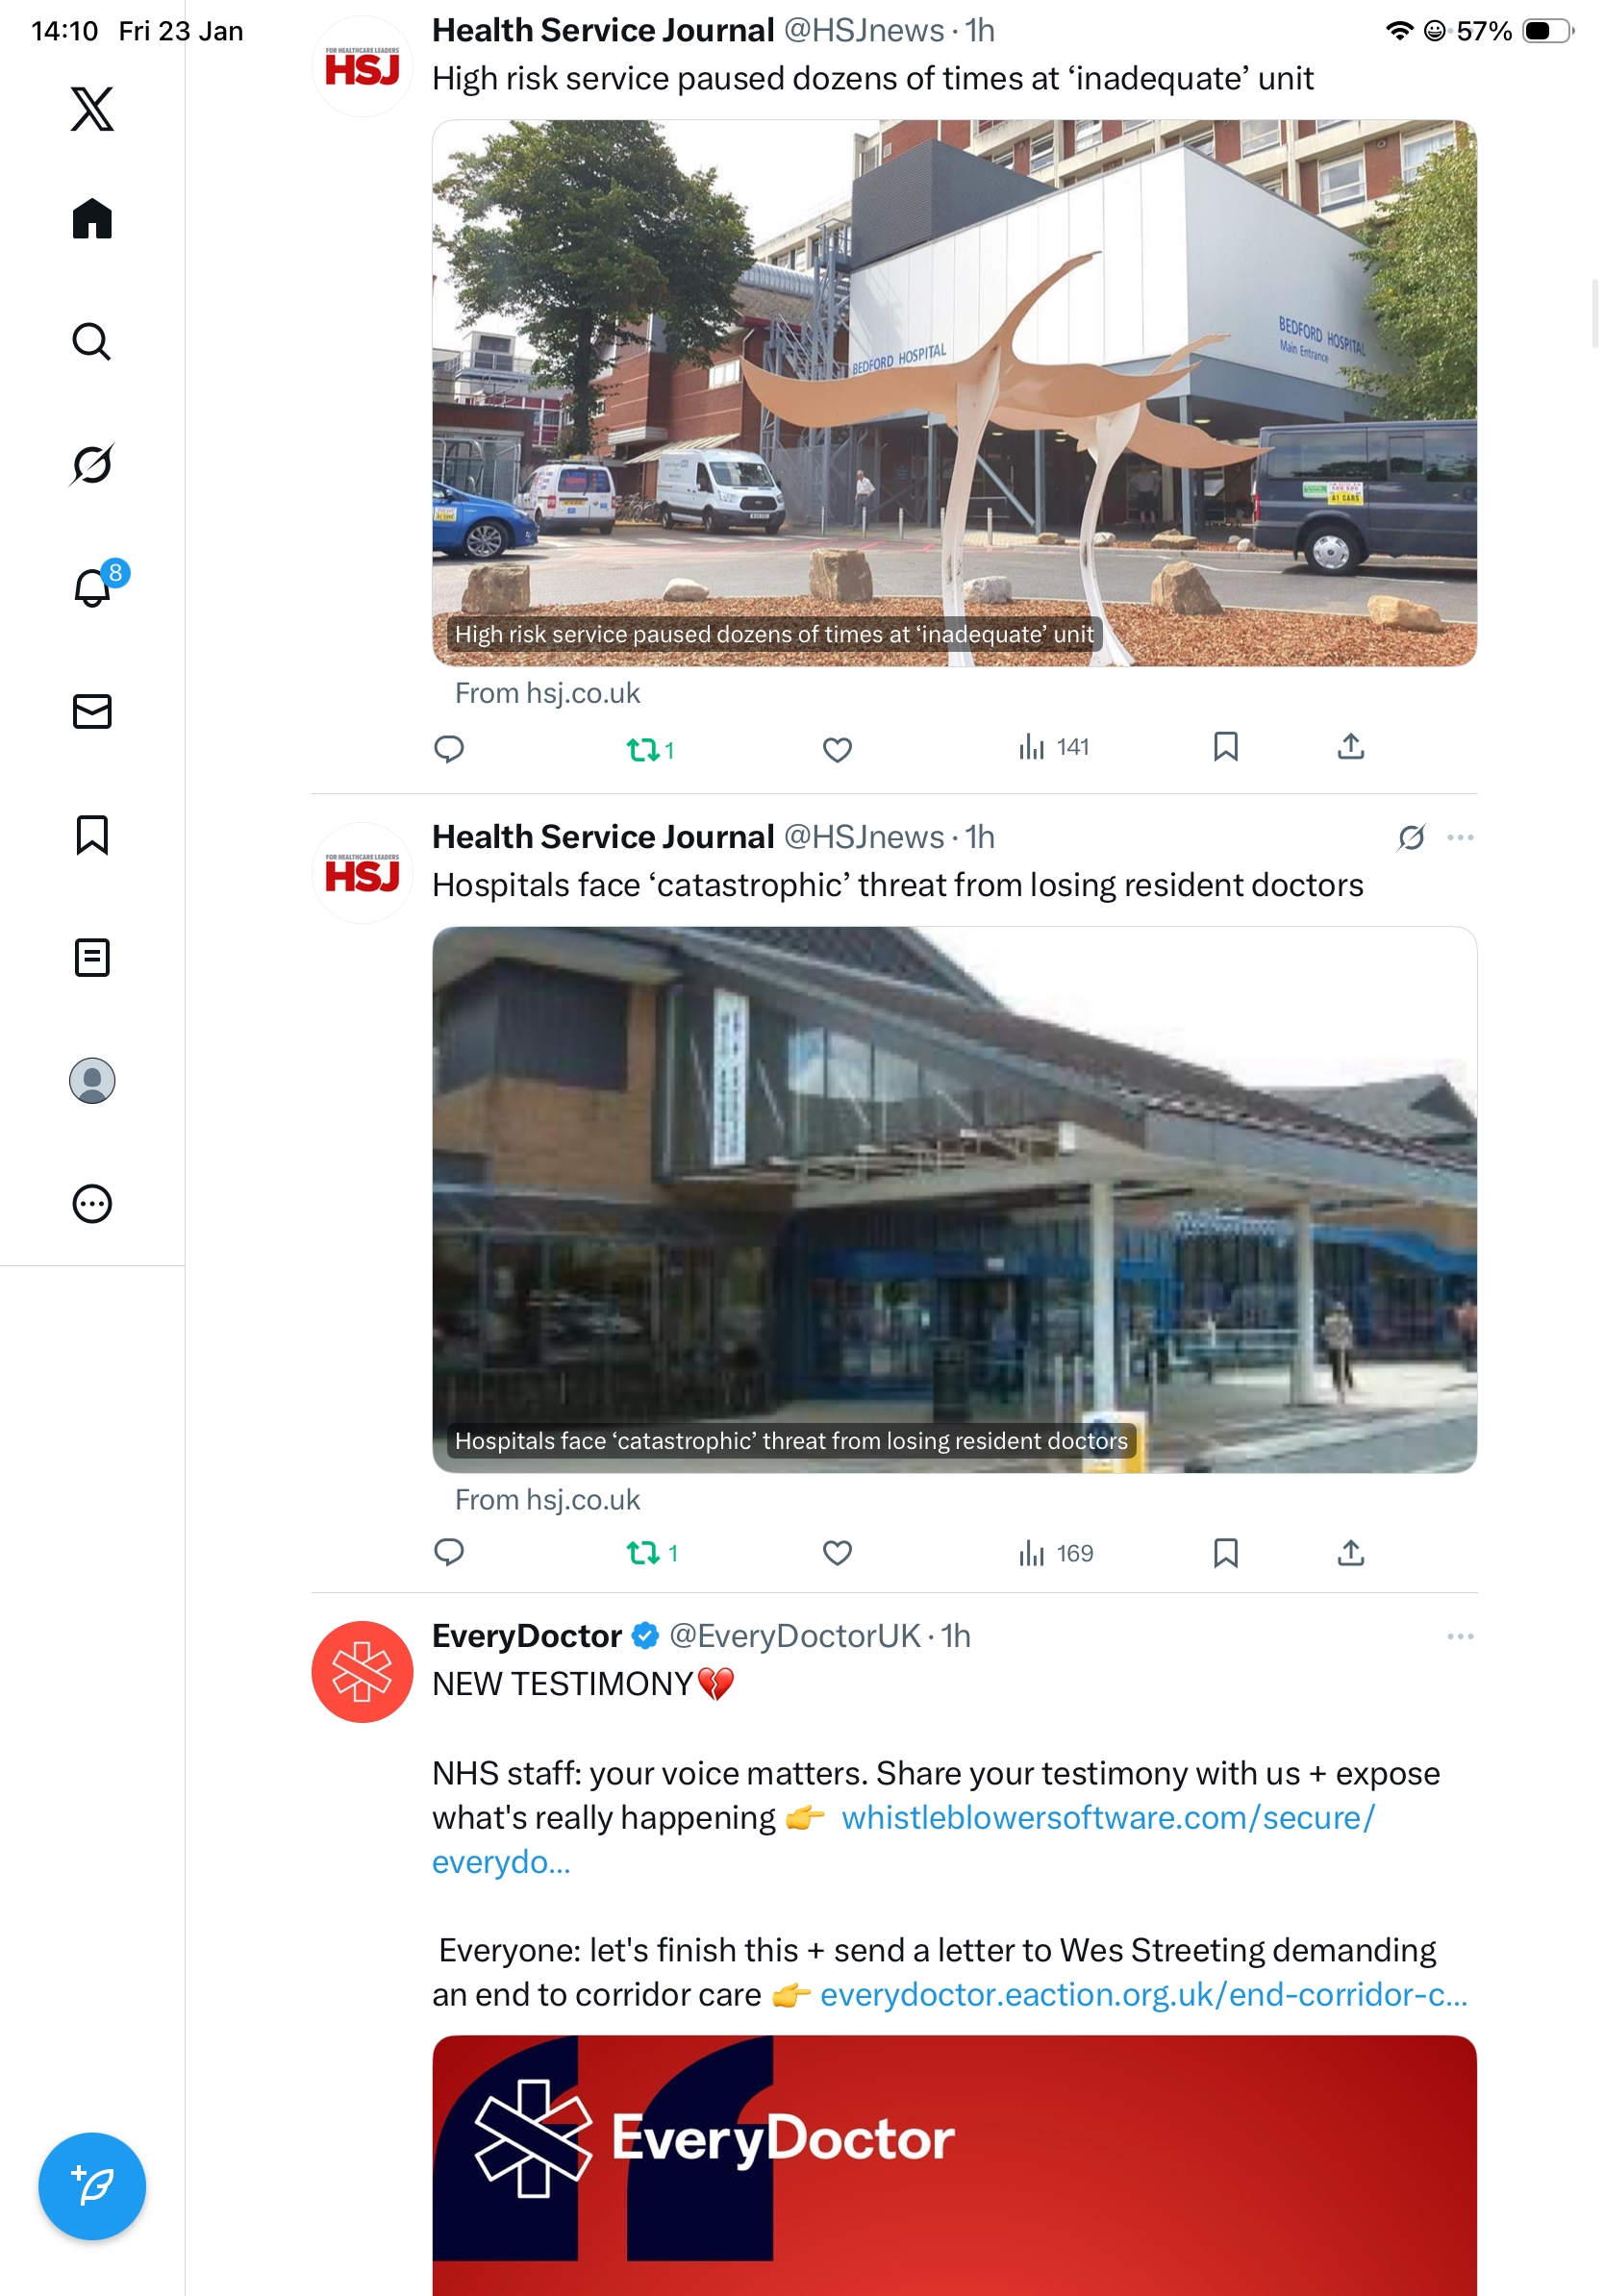
Task: Bookmark the 'catastrophic' threat HSJ post
Action: pyautogui.click(x=1225, y=1552)
